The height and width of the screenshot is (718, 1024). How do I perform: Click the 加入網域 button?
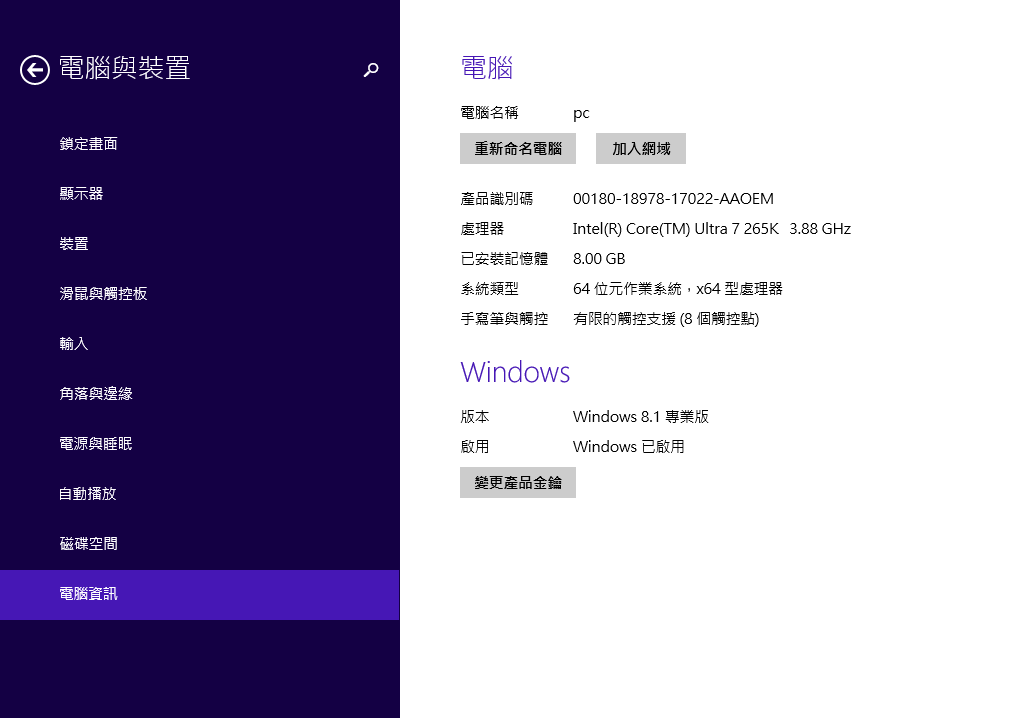(641, 148)
